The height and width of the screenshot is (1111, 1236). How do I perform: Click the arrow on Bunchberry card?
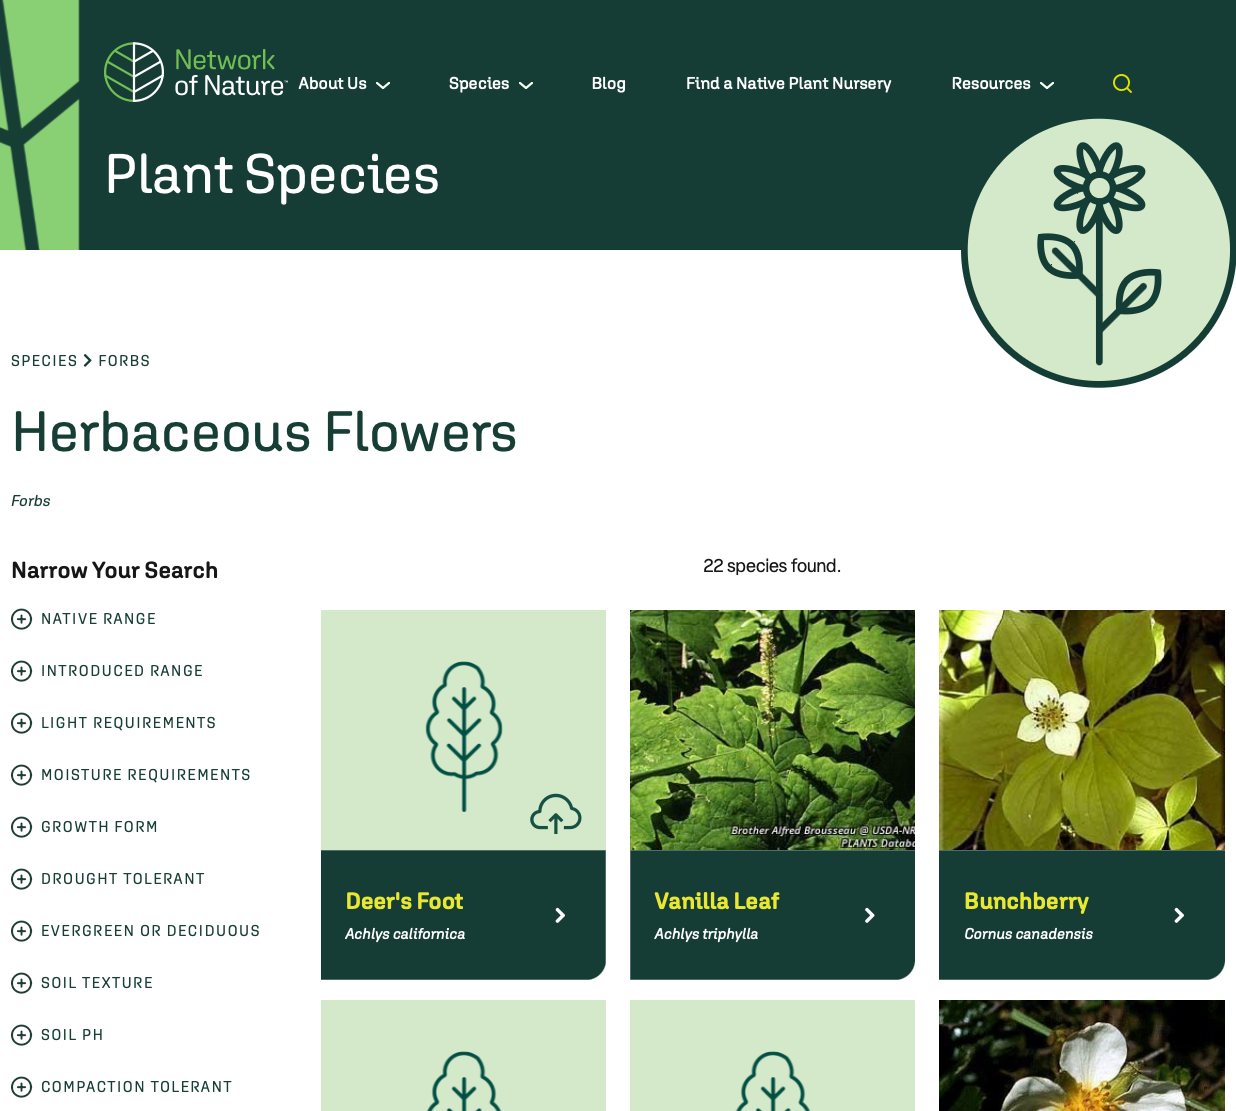point(1179,915)
